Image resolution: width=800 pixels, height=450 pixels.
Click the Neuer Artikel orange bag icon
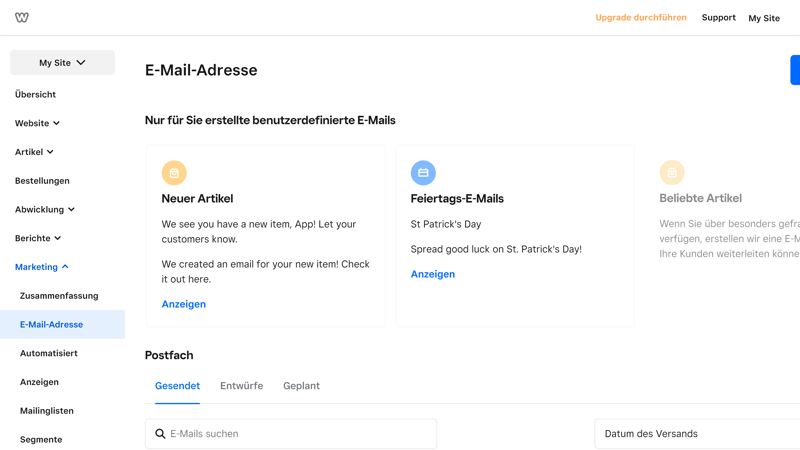174,173
